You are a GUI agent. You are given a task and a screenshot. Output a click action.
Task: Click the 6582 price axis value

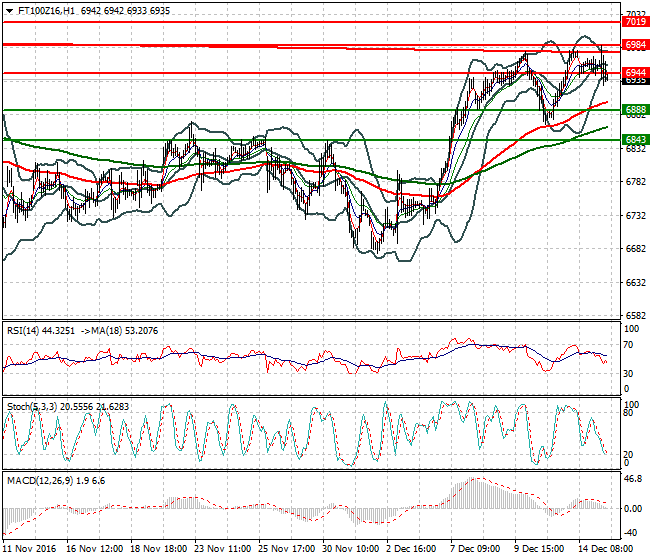(636, 315)
